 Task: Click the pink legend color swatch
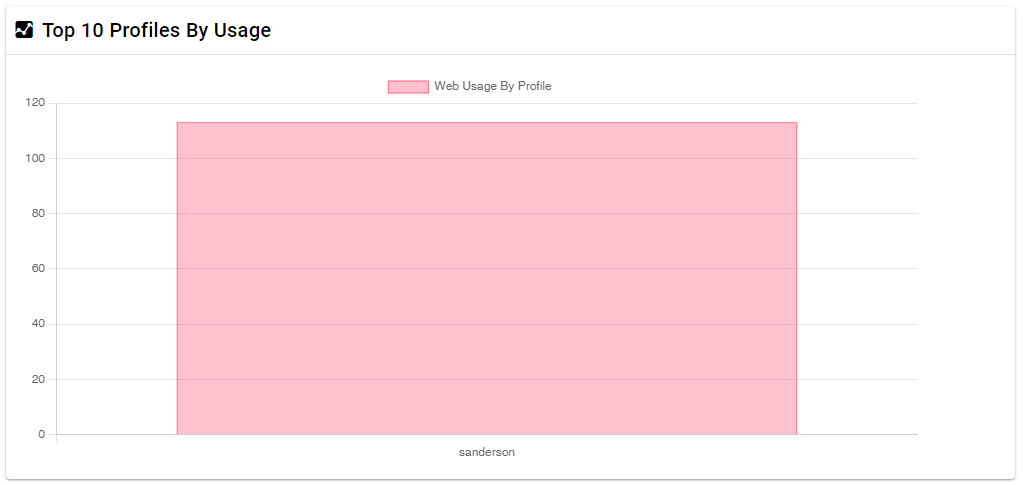pos(408,87)
